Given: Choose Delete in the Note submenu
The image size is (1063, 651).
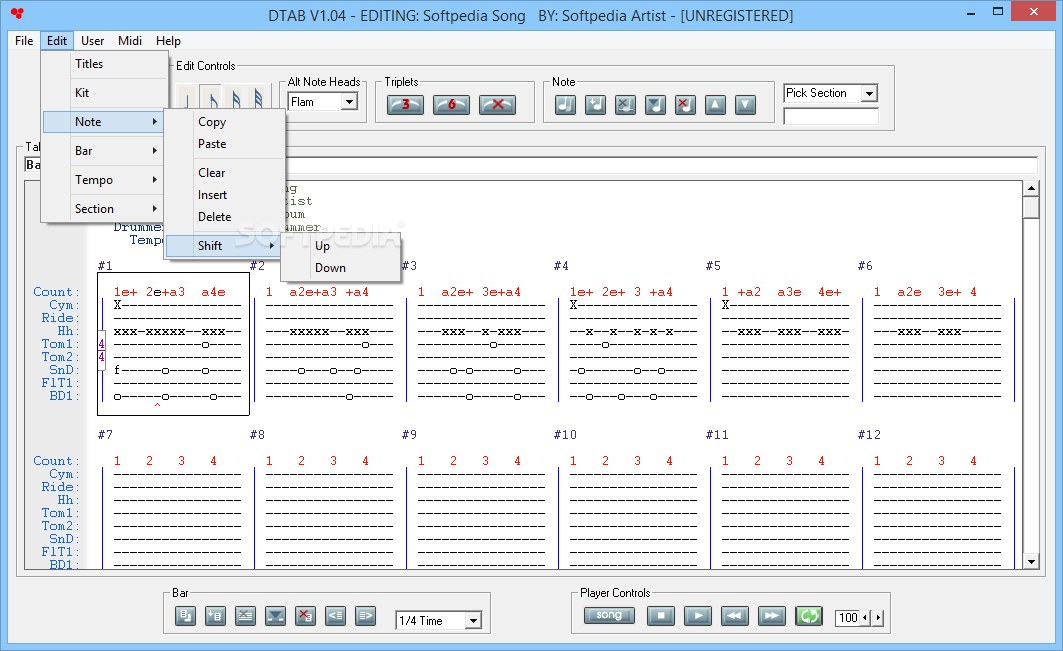Looking at the screenshot, I should (x=224, y=217).
